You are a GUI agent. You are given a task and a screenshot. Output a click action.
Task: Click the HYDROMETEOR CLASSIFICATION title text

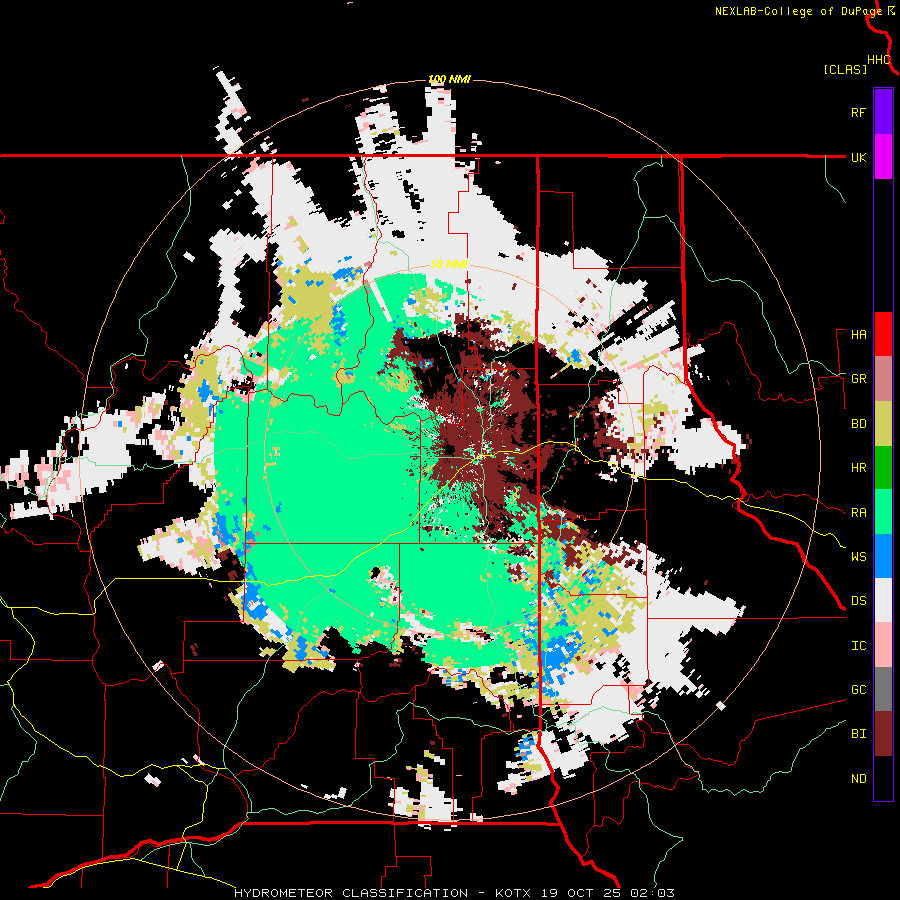pos(351,893)
